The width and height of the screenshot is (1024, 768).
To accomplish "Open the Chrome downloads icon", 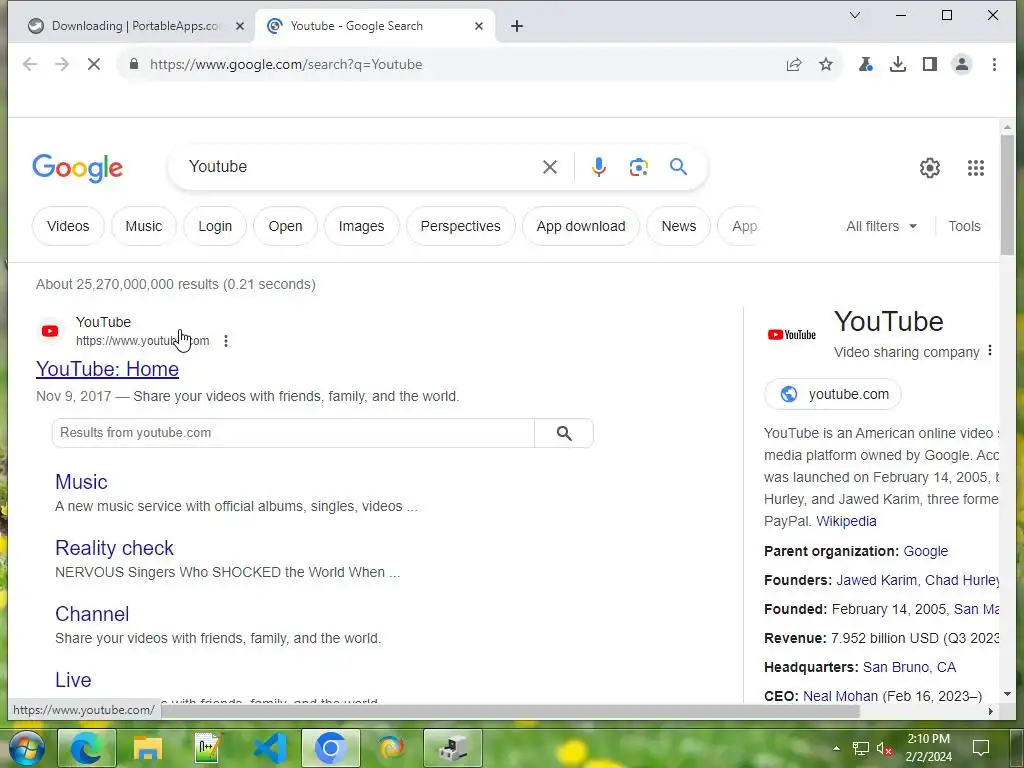I will (x=898, y=64).
